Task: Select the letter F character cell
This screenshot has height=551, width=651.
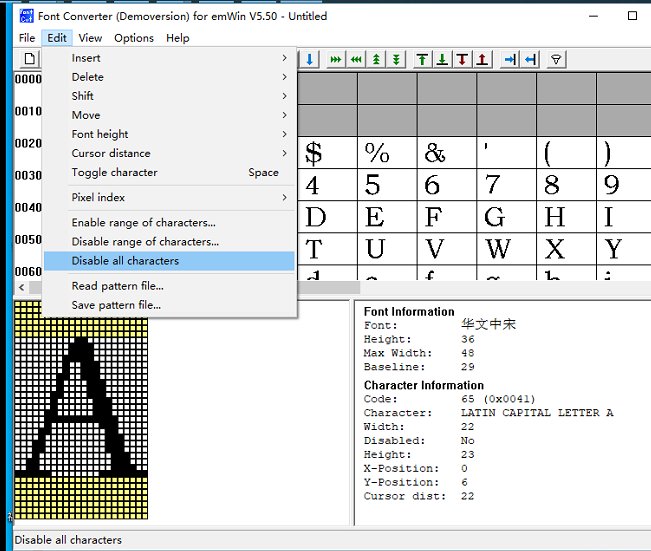Action: click(447, 217)
